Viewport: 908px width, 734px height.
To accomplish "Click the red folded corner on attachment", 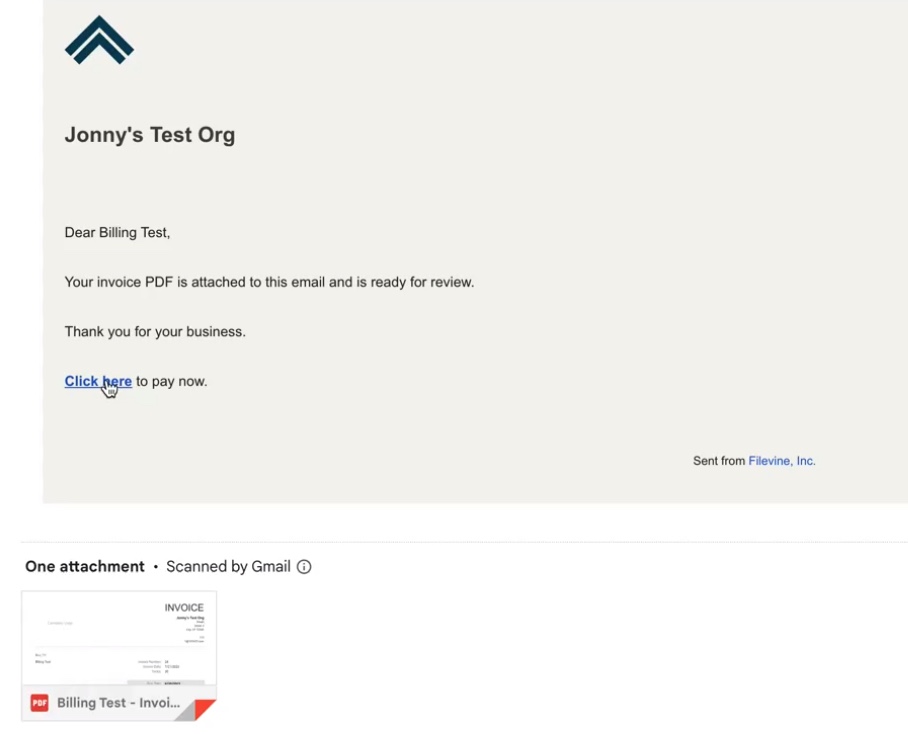I will click(x=205, y=709).
